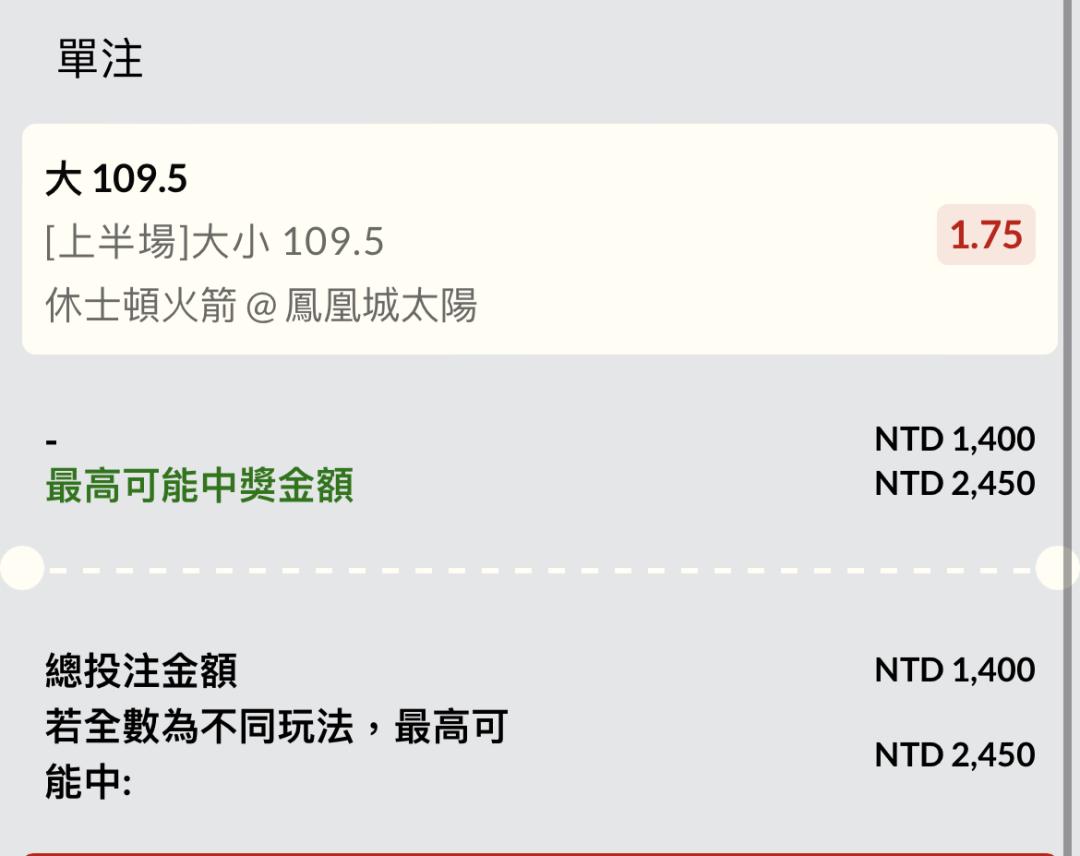Viewport: 1080px width, 856px height.
Task: Click the right circular notch of the divider
Action: pos(1056,568)
